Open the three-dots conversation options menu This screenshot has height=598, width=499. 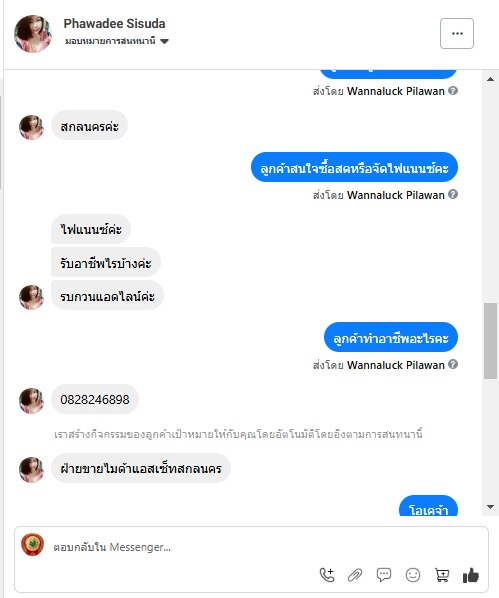coord(457,34)
